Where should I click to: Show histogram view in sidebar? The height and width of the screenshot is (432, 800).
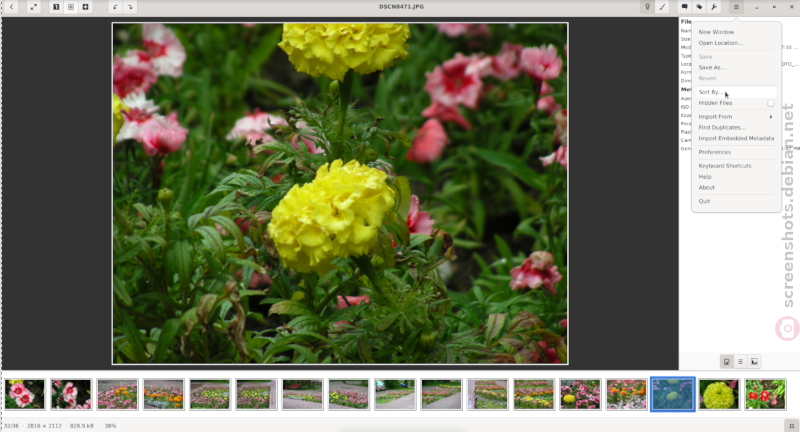tap(754, 362)
